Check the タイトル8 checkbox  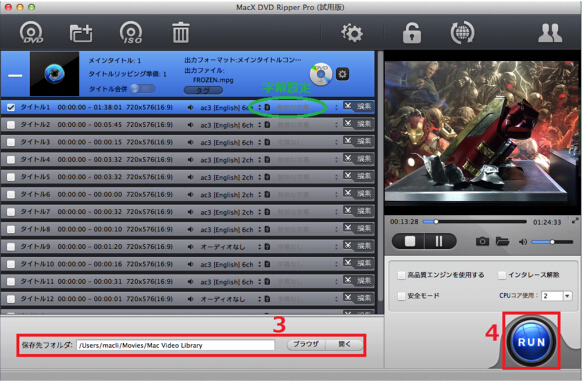tap(11, 229)
